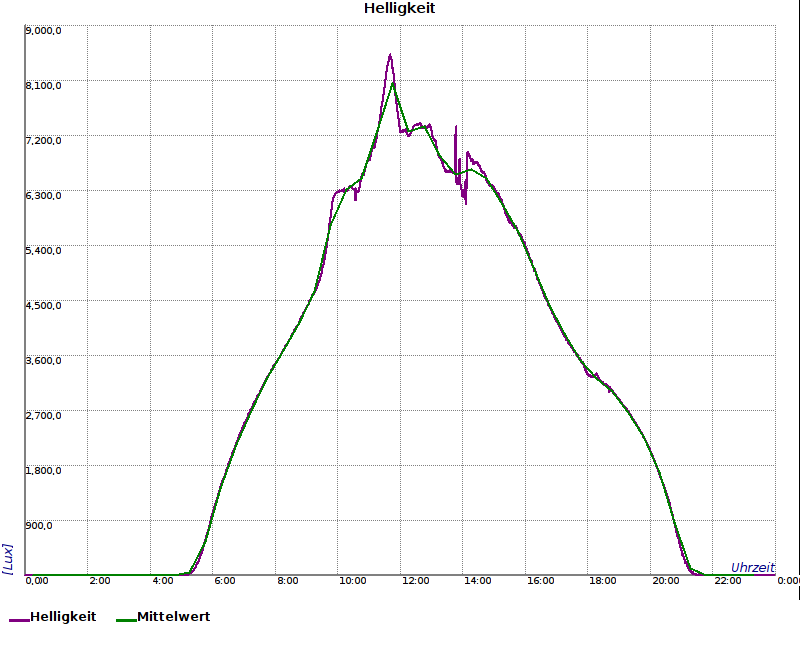The width and height of the screenshot is (800, 650).
Task: Click the 18:00 time axis label
Action: [x=603, y=581]
